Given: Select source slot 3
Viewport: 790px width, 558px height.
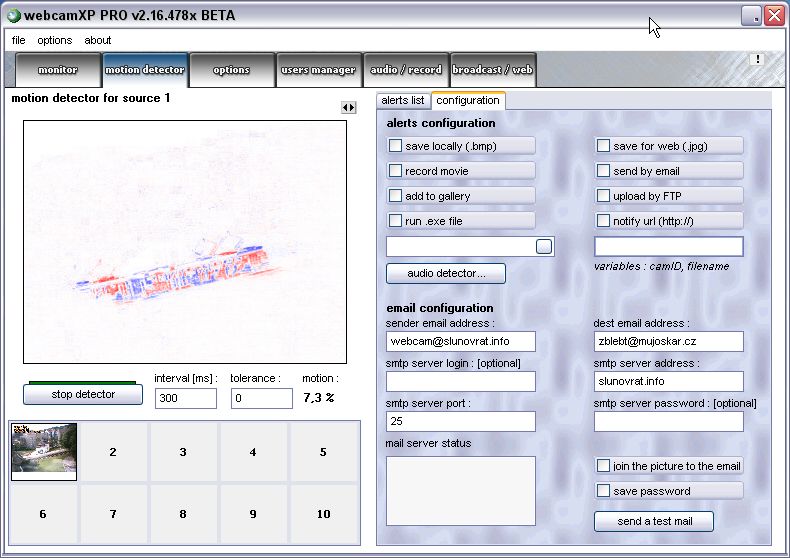Looking at the screenshot, I should 183,452.
